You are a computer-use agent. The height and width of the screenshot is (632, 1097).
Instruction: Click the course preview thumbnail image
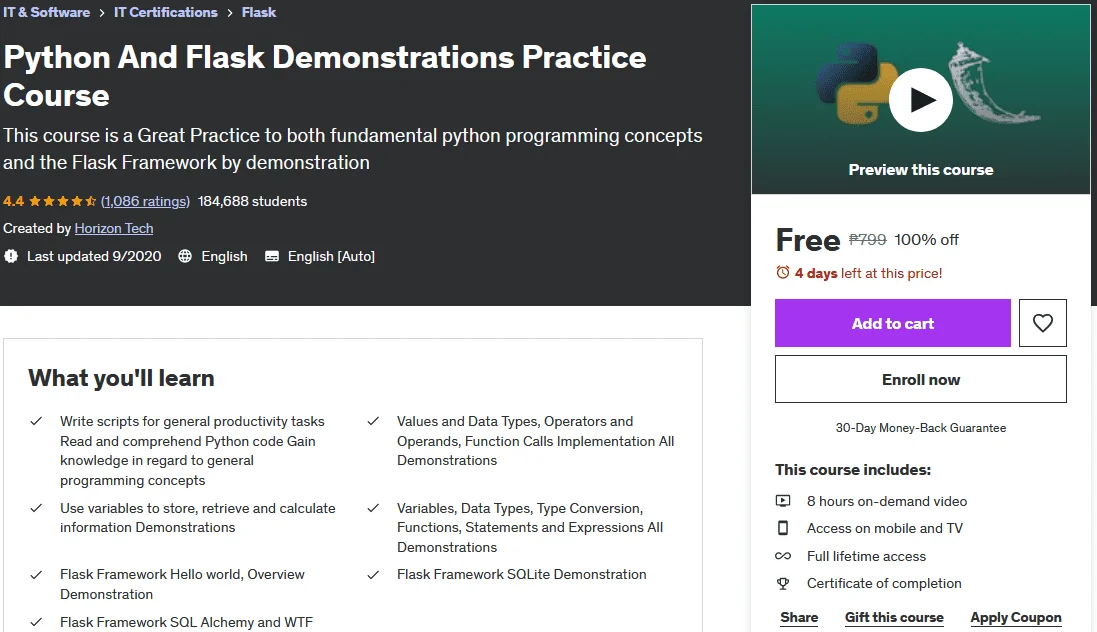point(921,99)
